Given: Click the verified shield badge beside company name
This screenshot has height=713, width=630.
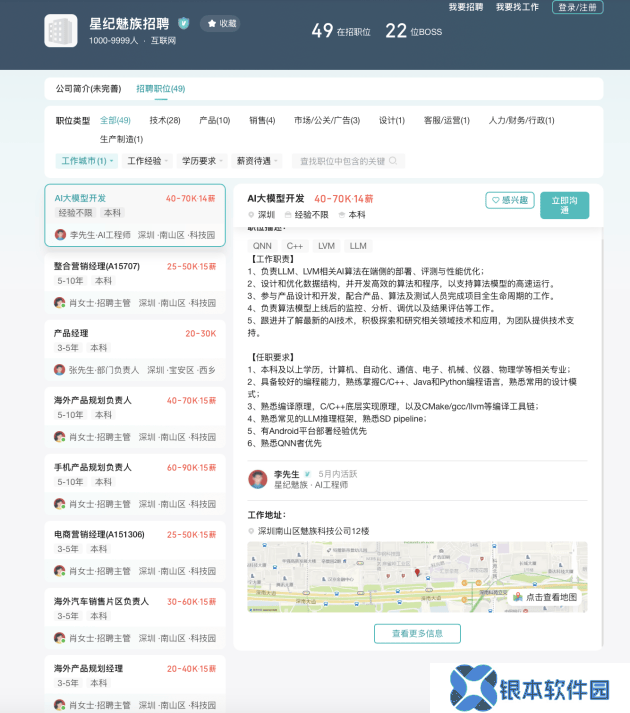Looking at the screenshot, I should coord(183,23).
